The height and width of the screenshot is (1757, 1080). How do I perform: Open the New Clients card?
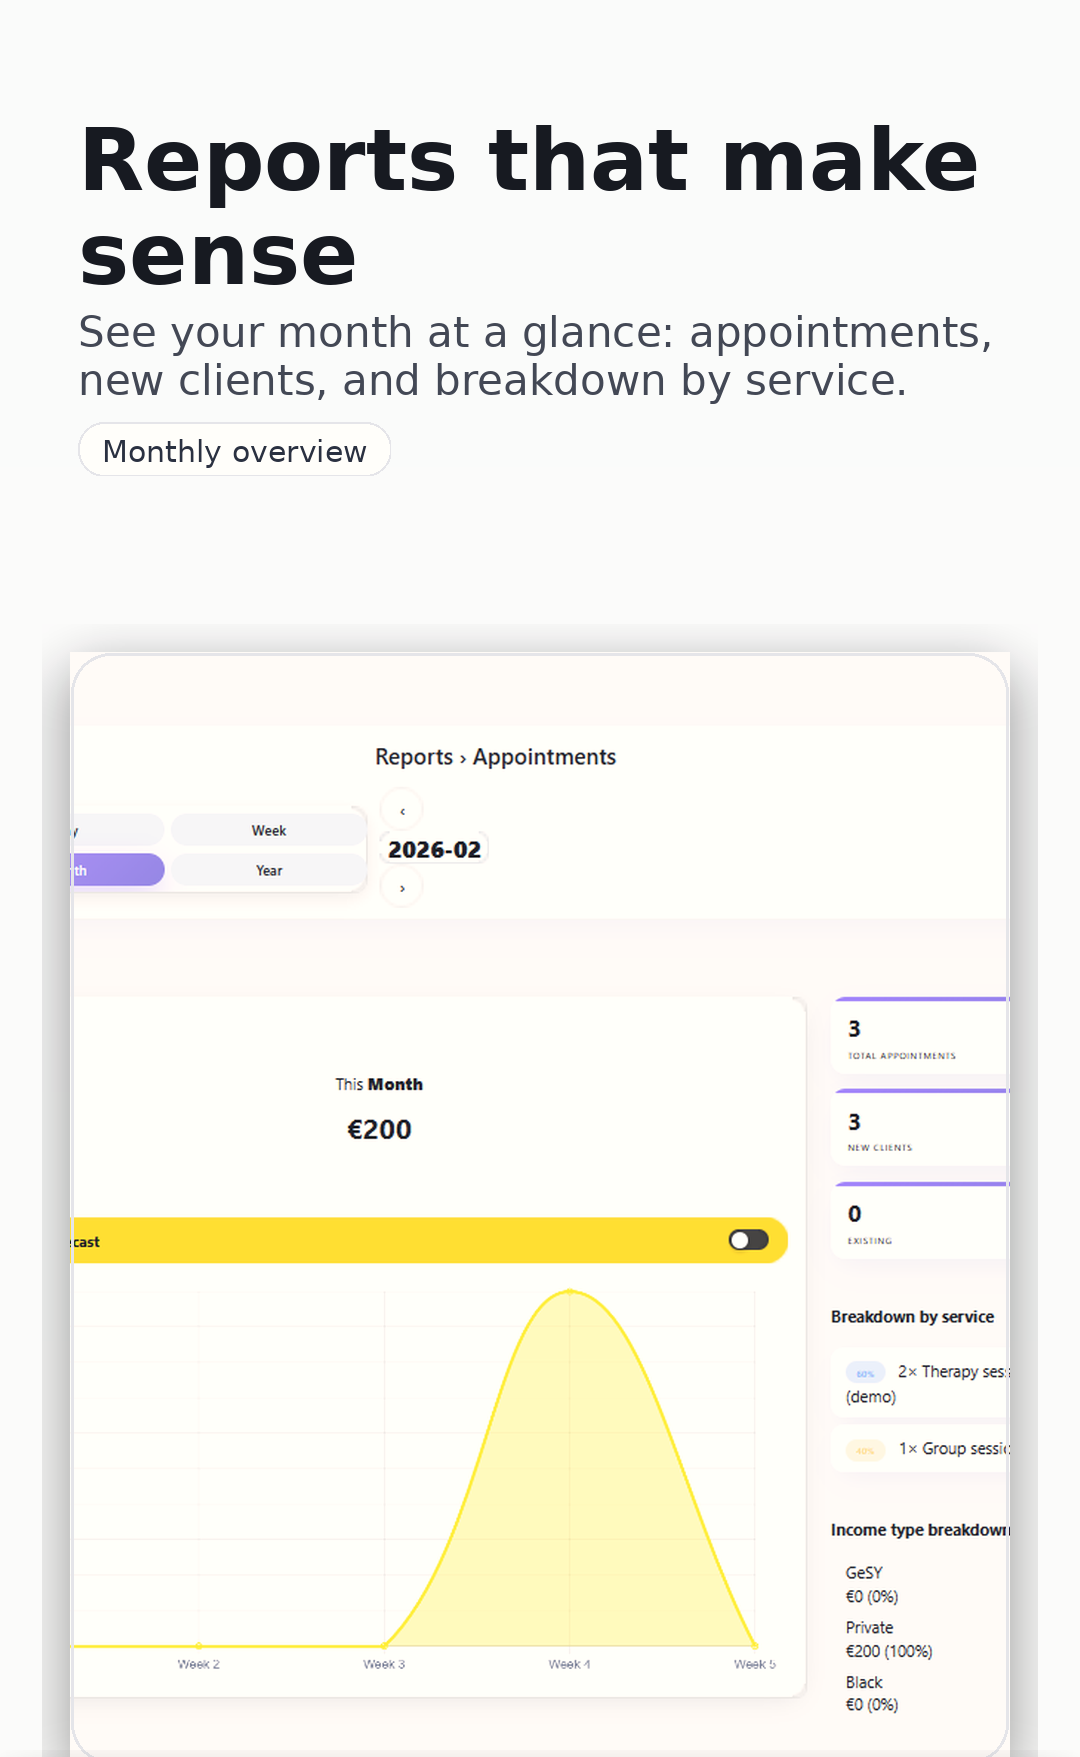coord(920,1130)
